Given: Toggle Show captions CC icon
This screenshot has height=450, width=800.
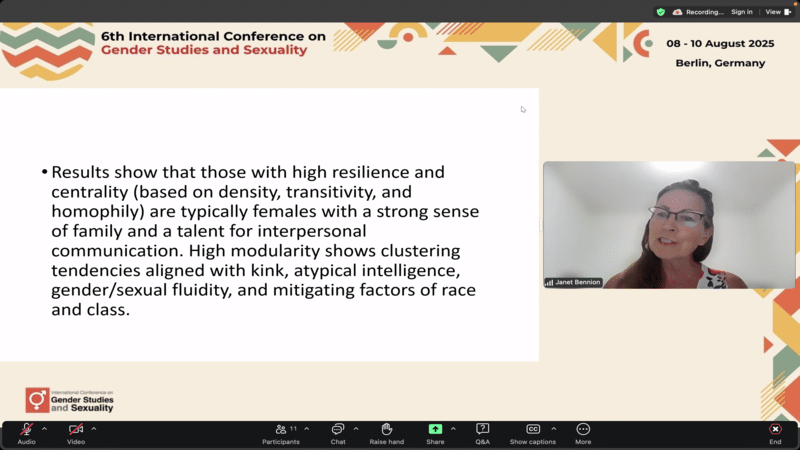Looking at the screenshot, I should click(533, 429).
